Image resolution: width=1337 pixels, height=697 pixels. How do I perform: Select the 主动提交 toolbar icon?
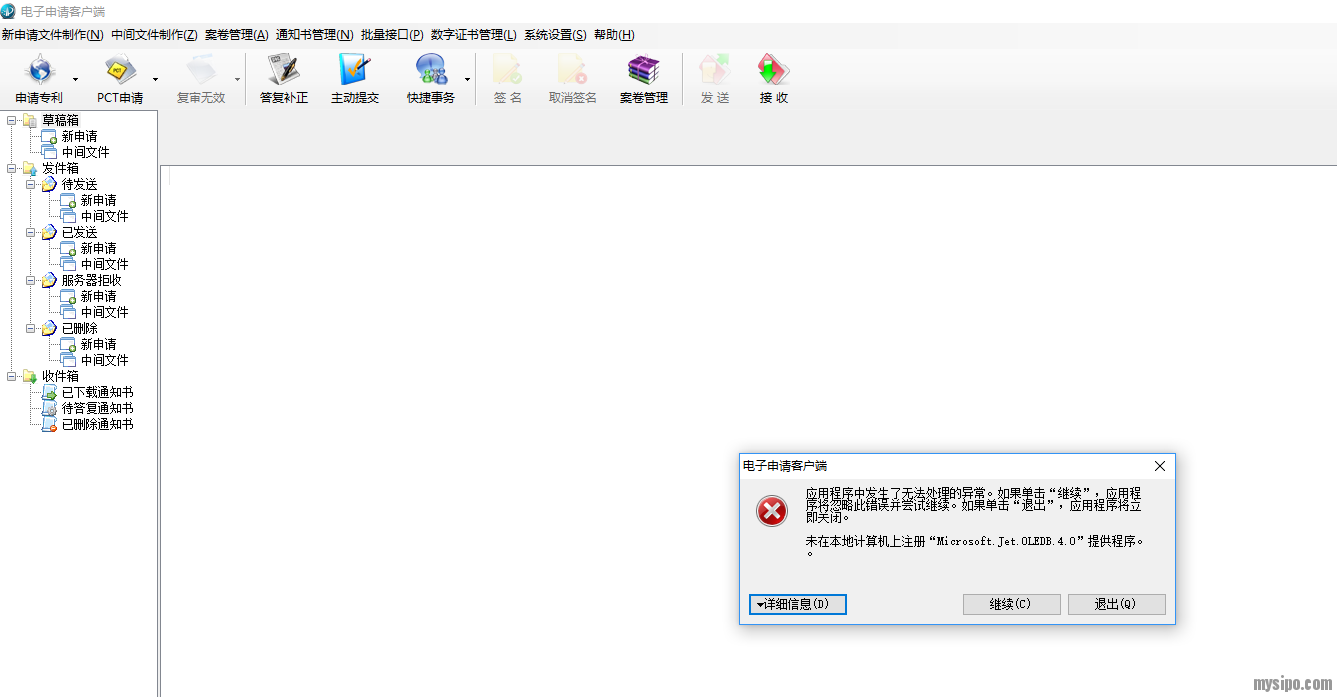(355, 72)
